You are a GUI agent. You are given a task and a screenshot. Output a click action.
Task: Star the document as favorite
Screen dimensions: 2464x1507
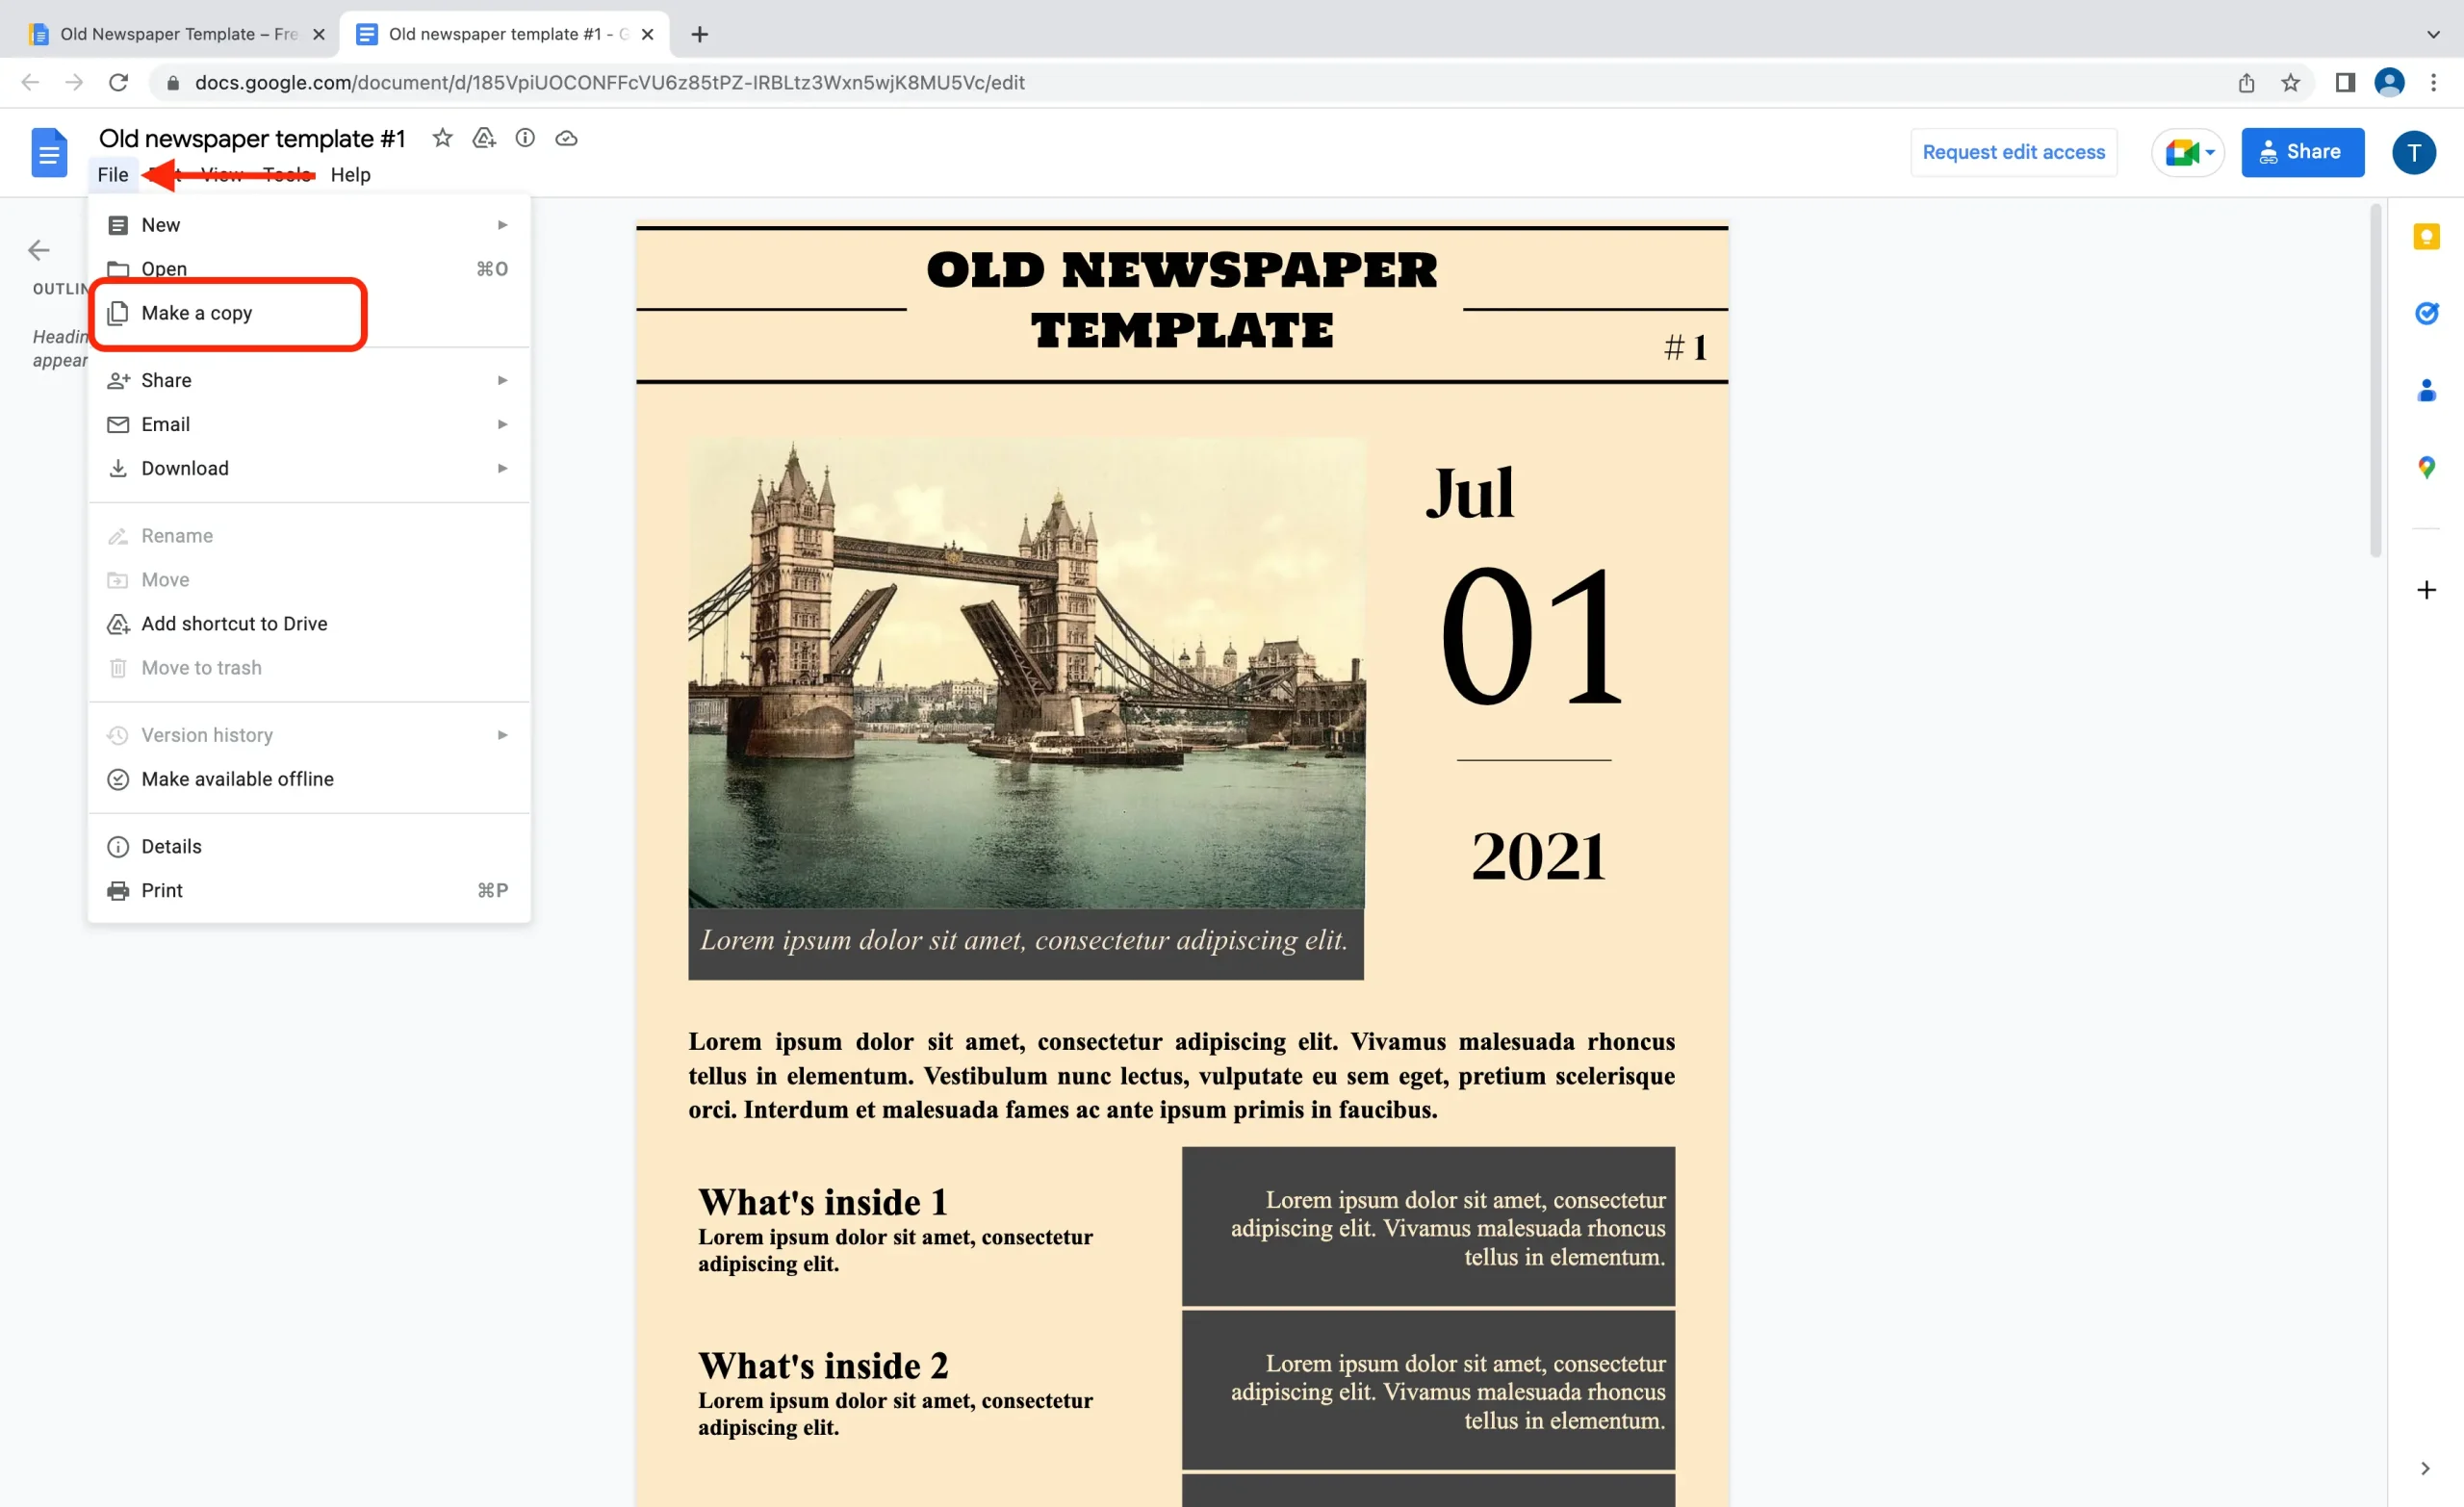441,138
